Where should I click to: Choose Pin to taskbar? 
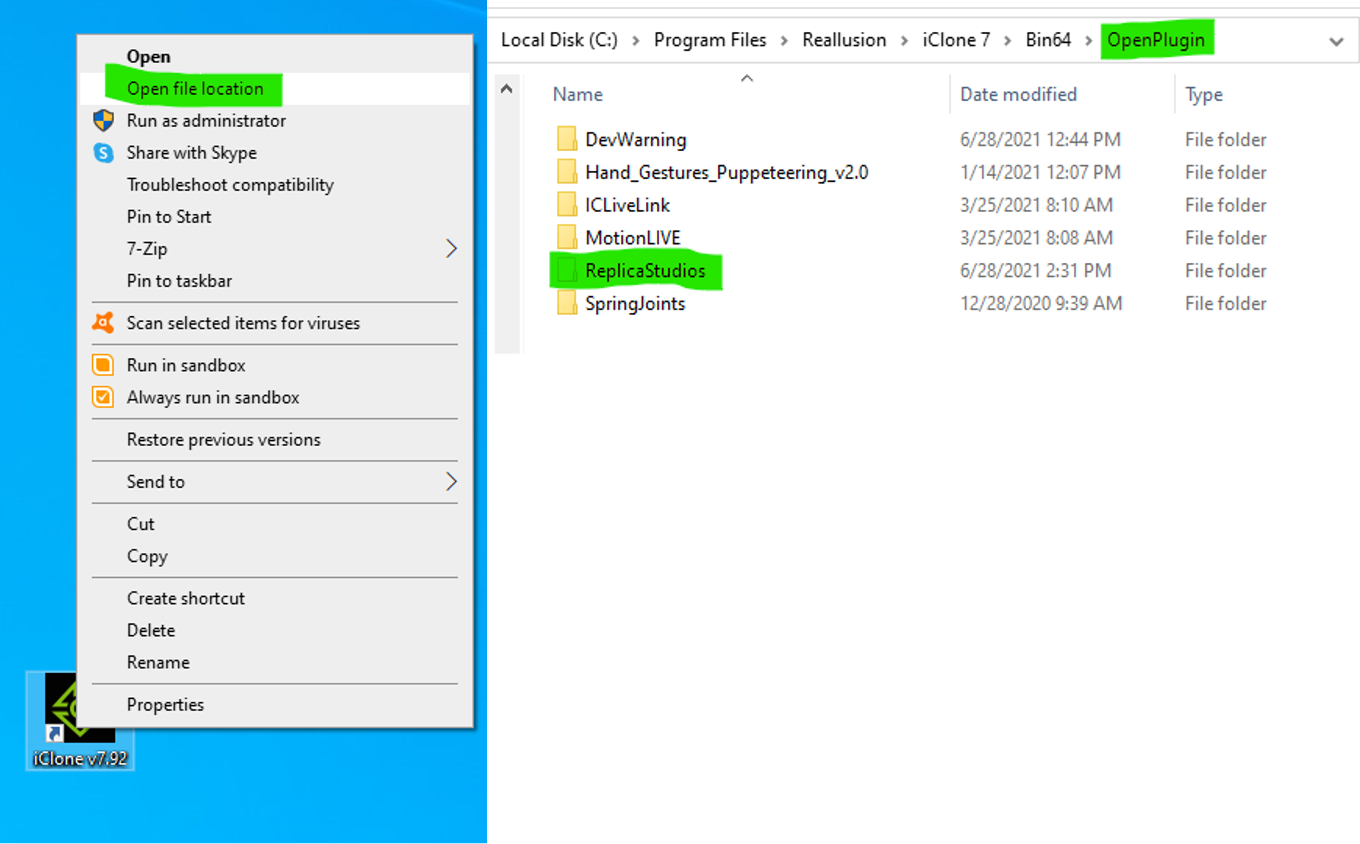[275, 281]
